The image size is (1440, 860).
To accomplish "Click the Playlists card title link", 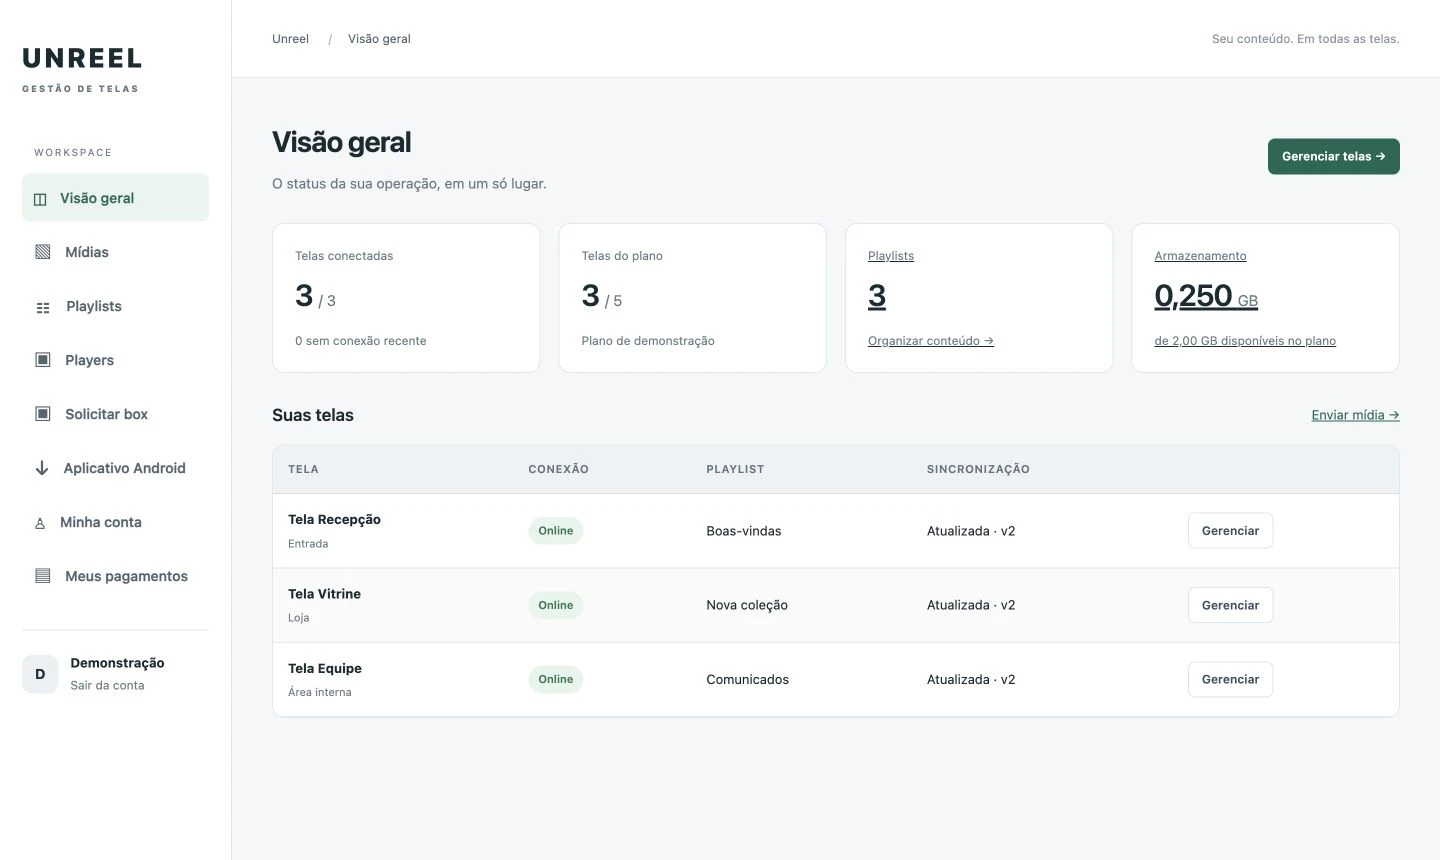I will (x=891, y=256).
